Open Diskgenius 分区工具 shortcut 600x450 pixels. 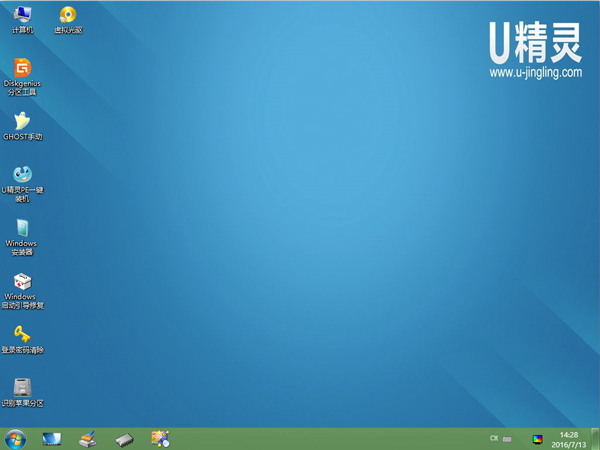click(22, 77)
